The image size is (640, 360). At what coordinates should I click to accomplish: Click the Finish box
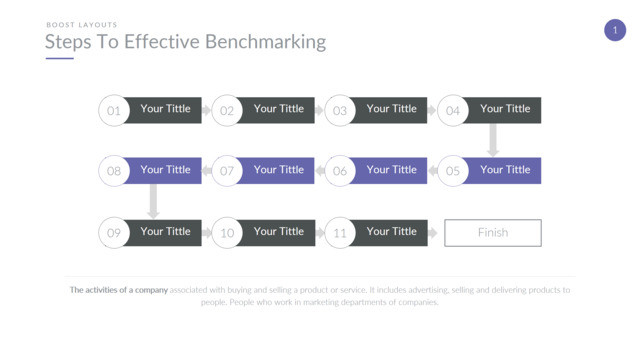493,233
